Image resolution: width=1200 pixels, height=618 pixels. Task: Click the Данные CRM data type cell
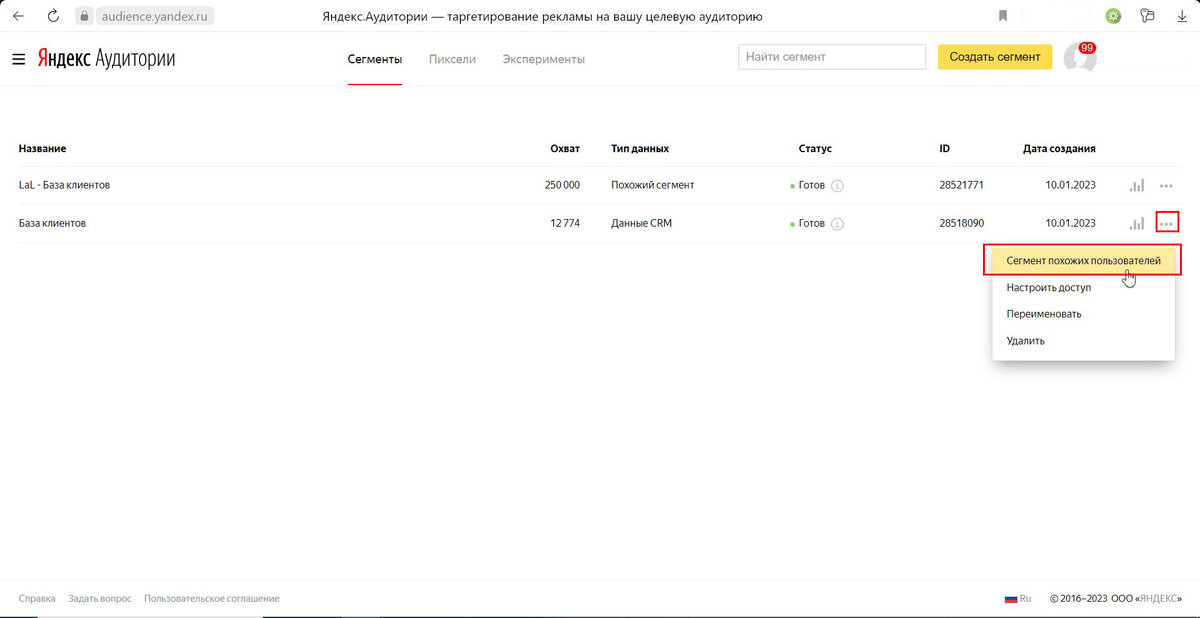click(x=642, y=223)
